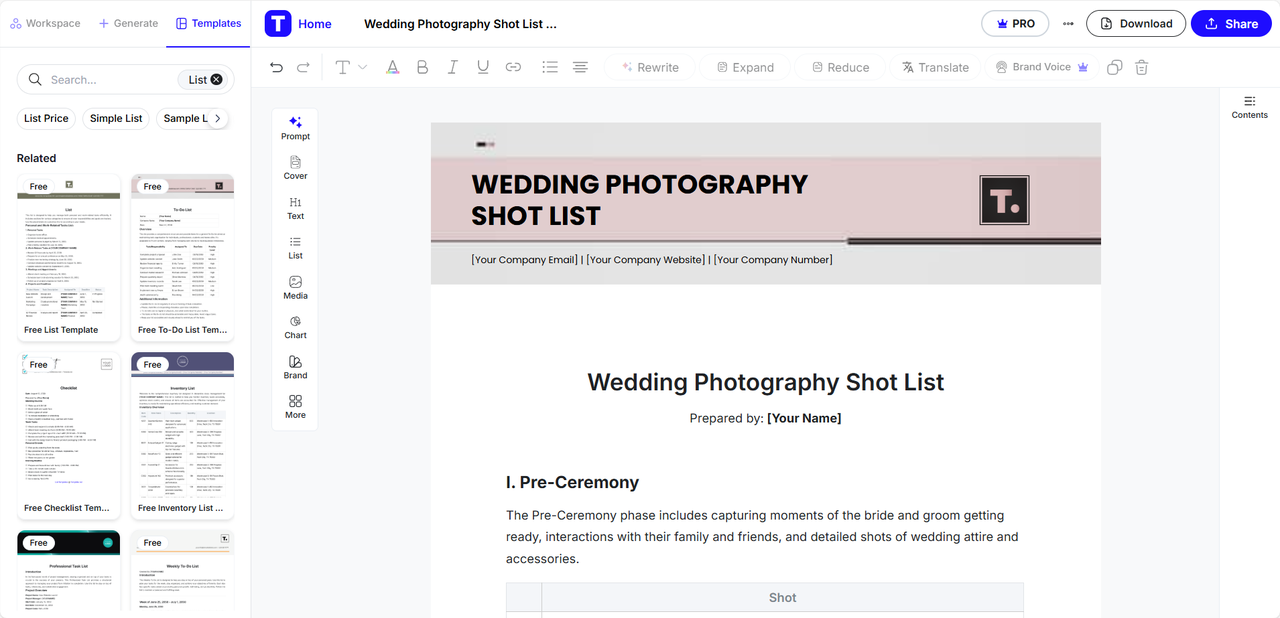
Task: Click the Shot table column header
Action: click(782, 598)
